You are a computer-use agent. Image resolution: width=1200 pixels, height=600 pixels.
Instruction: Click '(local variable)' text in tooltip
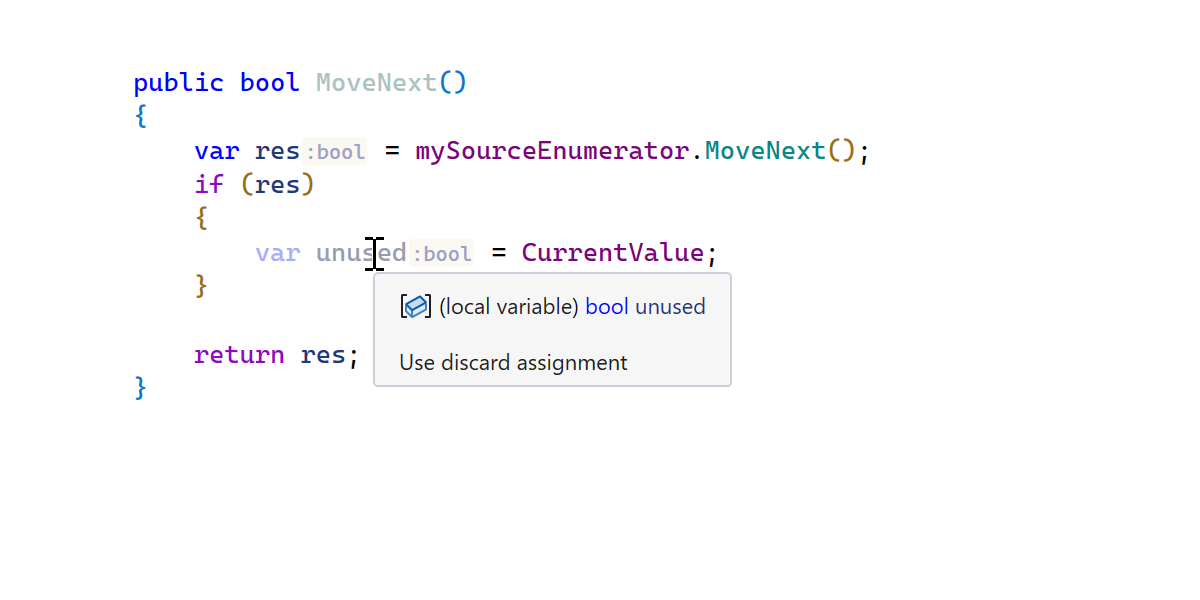pos(509,307)
